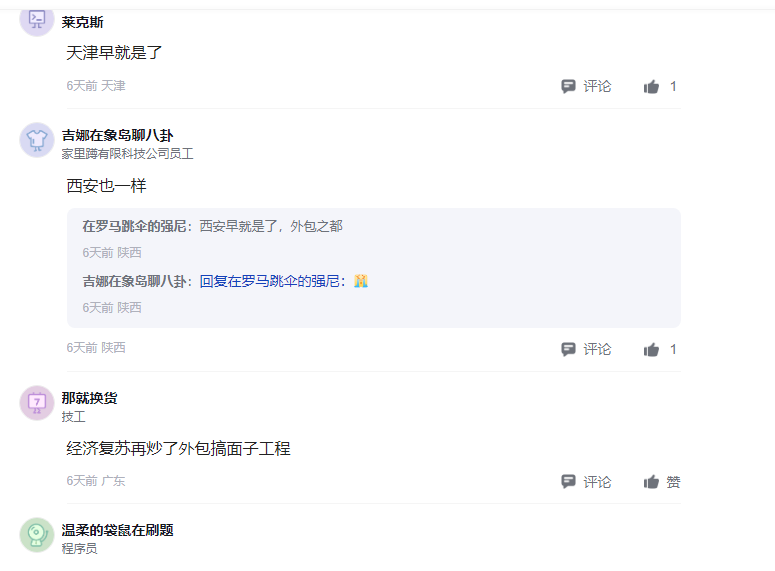The width and height of the screenshot is (775, 571).
Task: Like 莱克斯's comment with thumbs-up icon
Action: pyautogui.click(x=652, y=87)
